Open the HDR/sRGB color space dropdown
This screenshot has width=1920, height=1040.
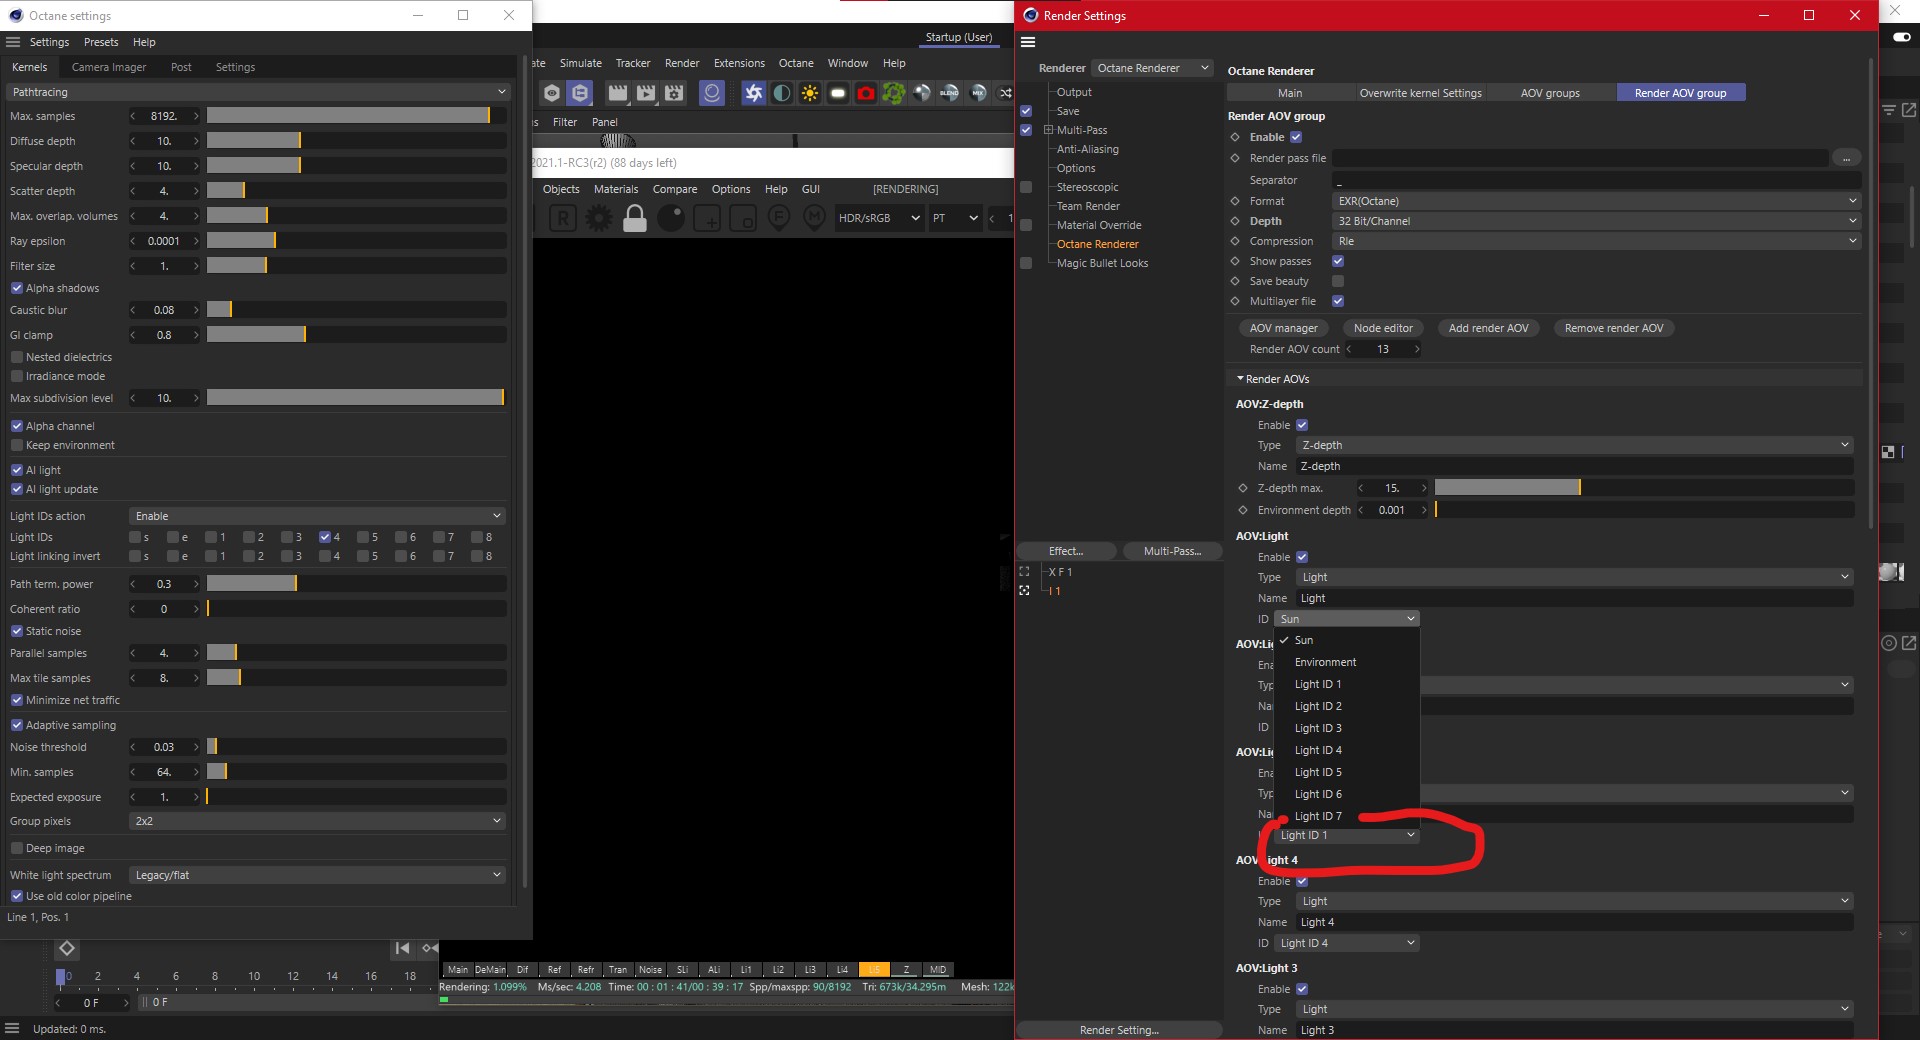879,218
